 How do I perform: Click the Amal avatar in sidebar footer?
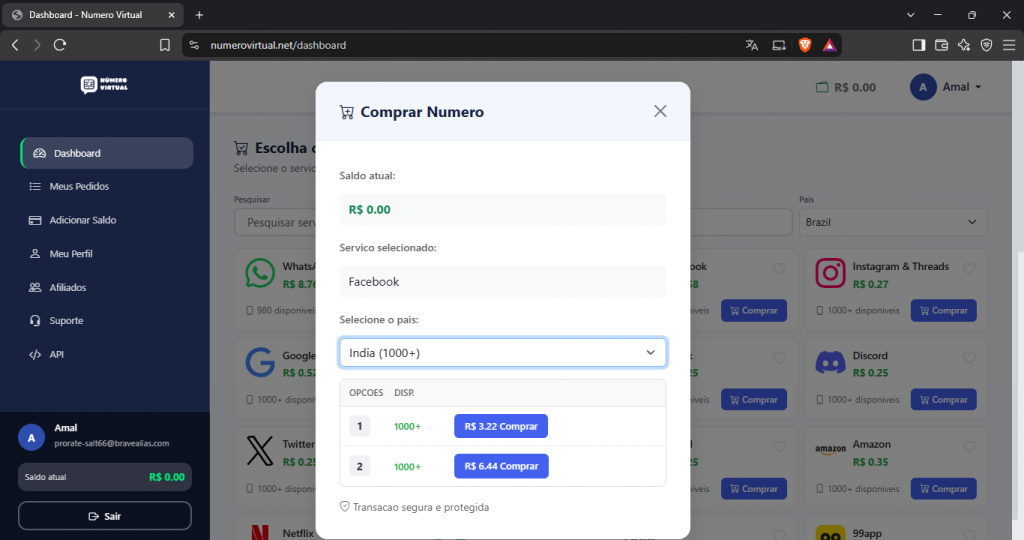click(31, 437)
